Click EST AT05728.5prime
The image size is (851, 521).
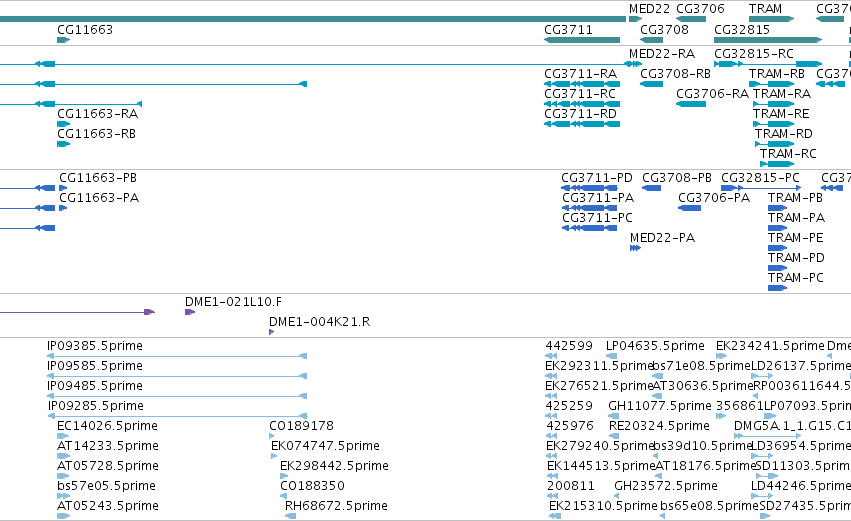tap(108, 467)
